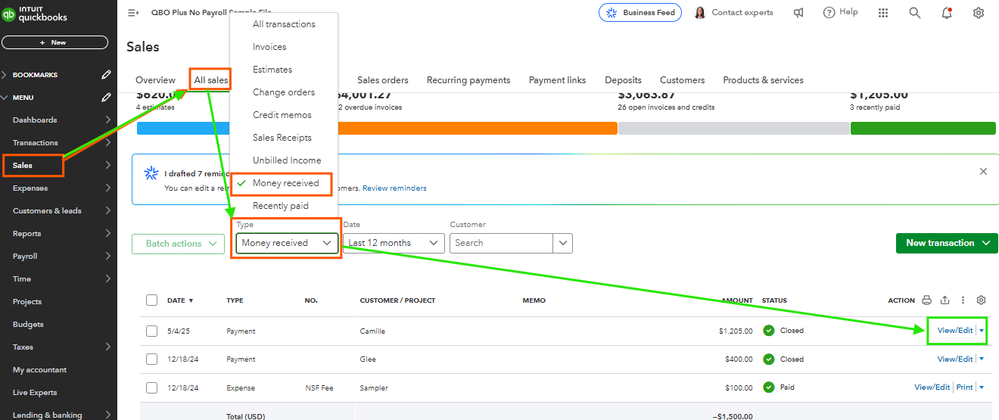Expand the Date range dropdown

click(x=393, y=243)
